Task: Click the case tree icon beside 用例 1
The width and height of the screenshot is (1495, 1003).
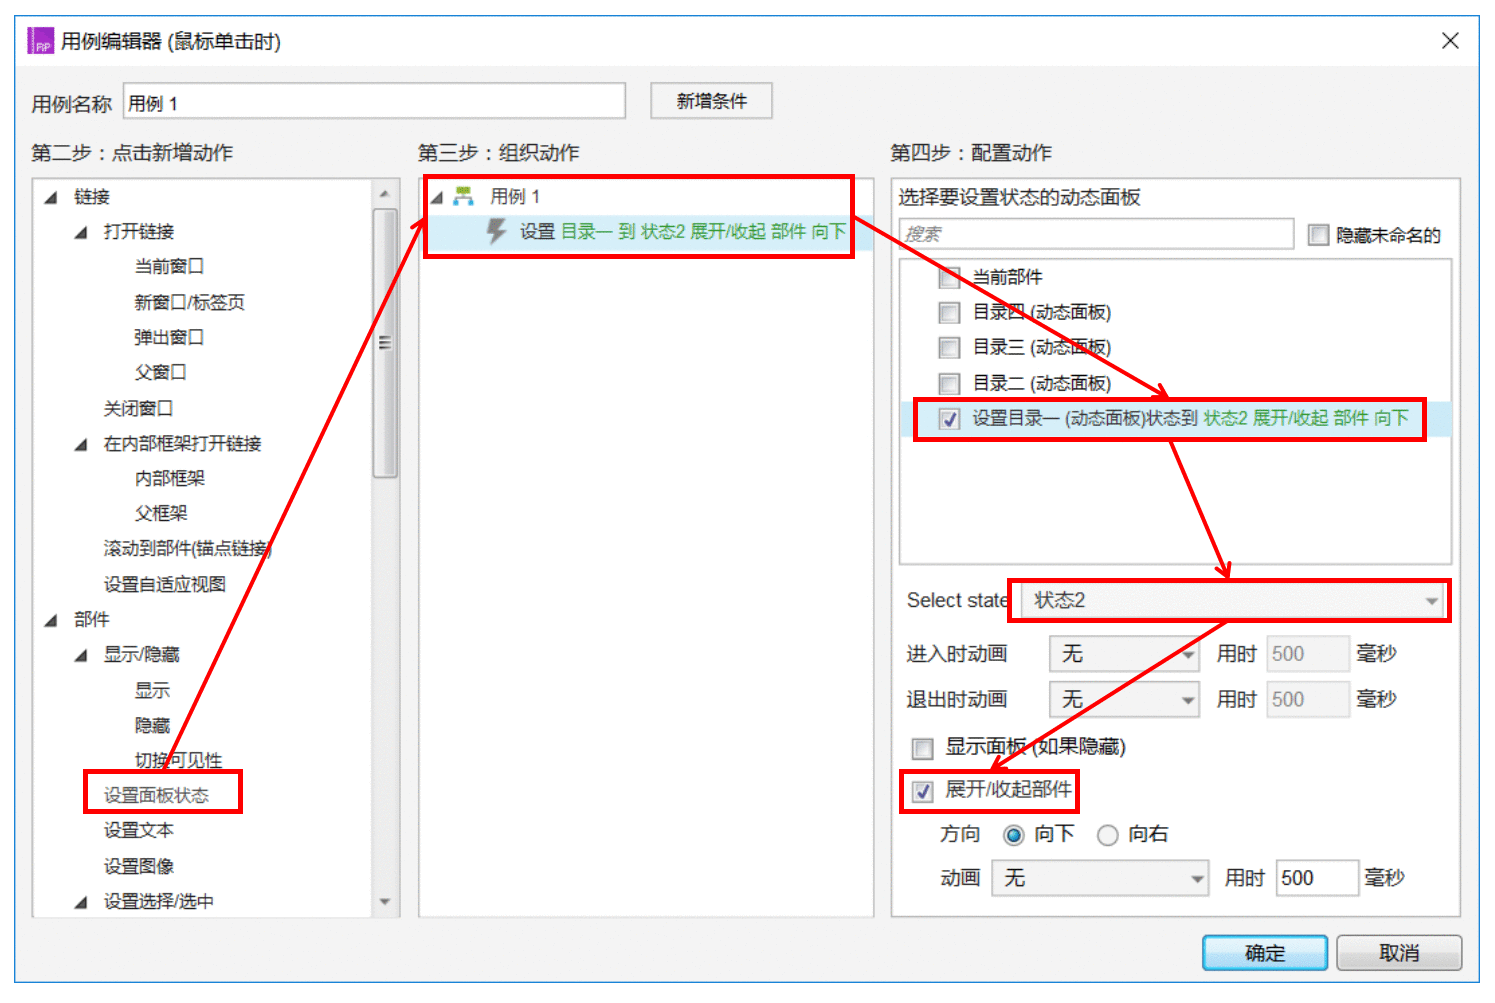Action: coord(463,196)
